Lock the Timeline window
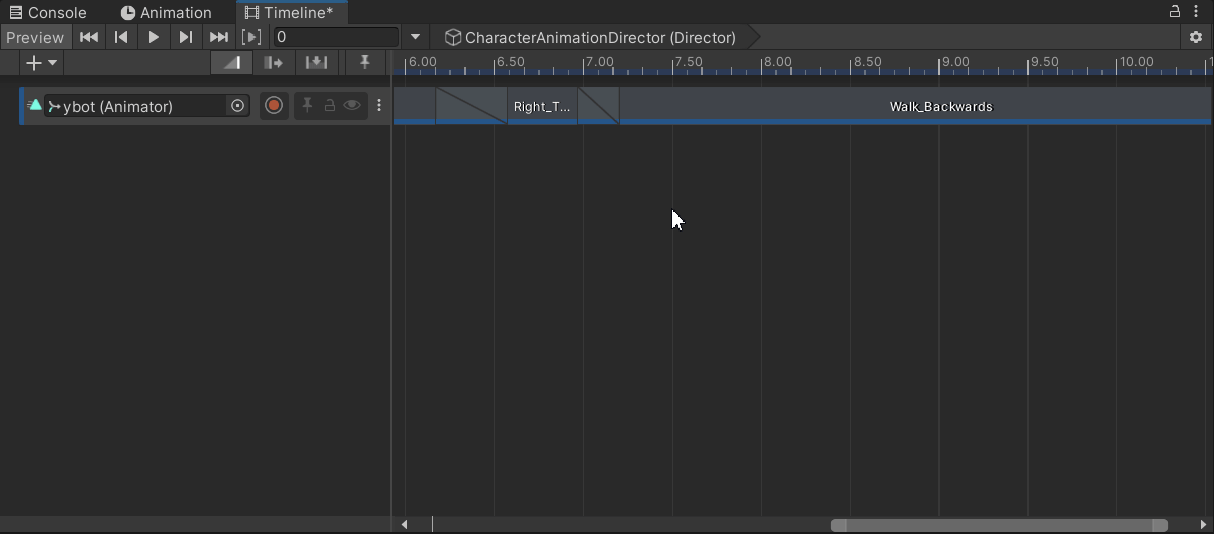The height and width of the screenshot is (534, 1214). point(1175,12)
